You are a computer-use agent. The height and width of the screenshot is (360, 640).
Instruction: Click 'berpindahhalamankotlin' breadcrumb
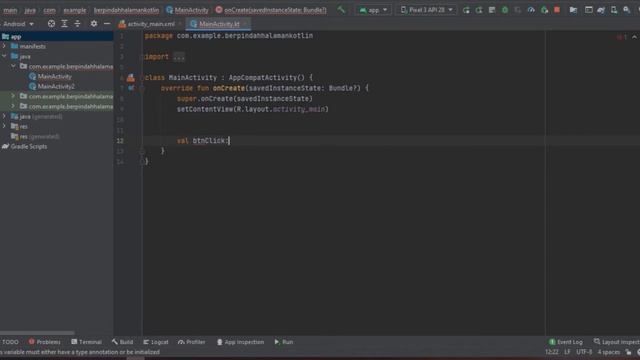click(127, 10)
